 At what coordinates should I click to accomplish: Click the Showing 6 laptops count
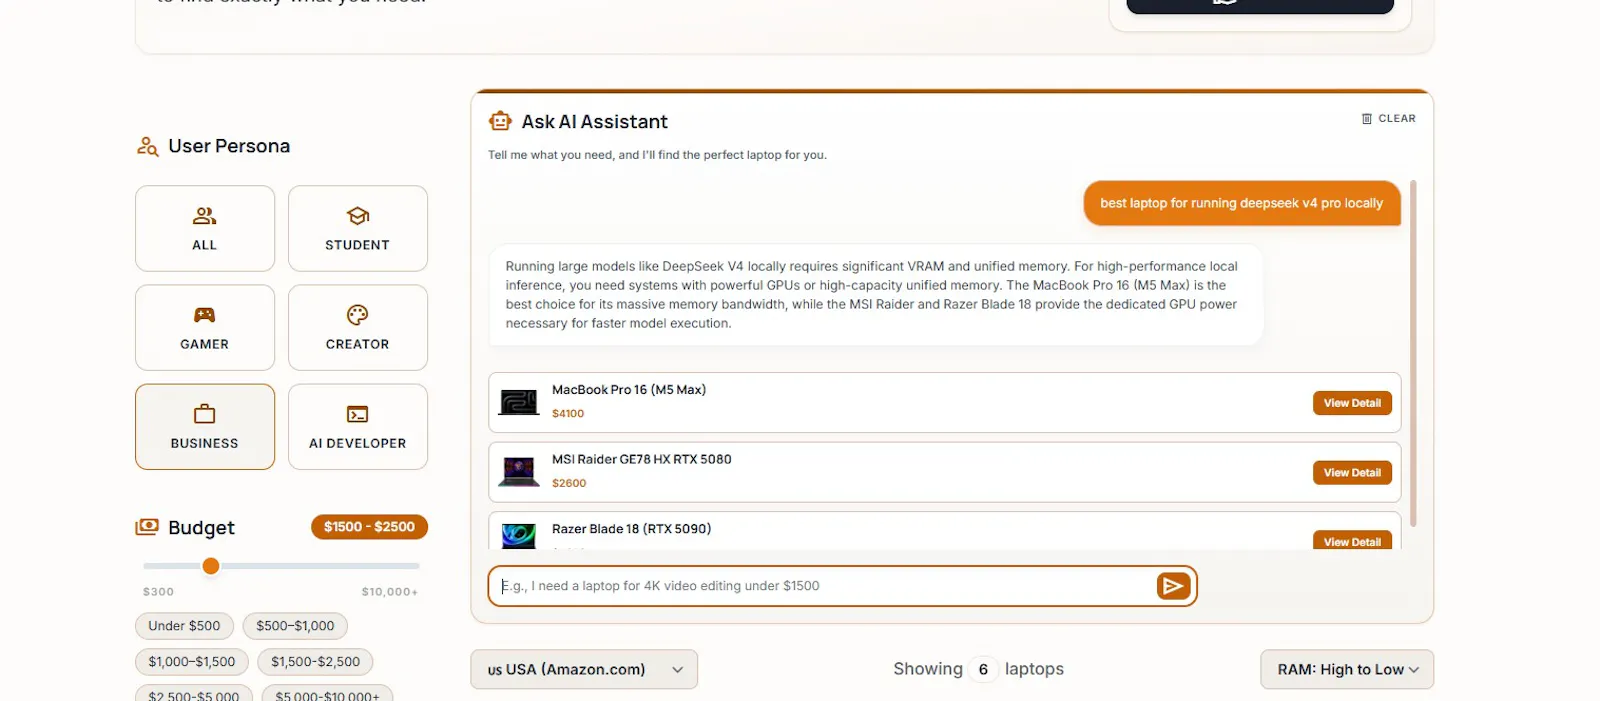pyautogui.click(x=979, y=669)
